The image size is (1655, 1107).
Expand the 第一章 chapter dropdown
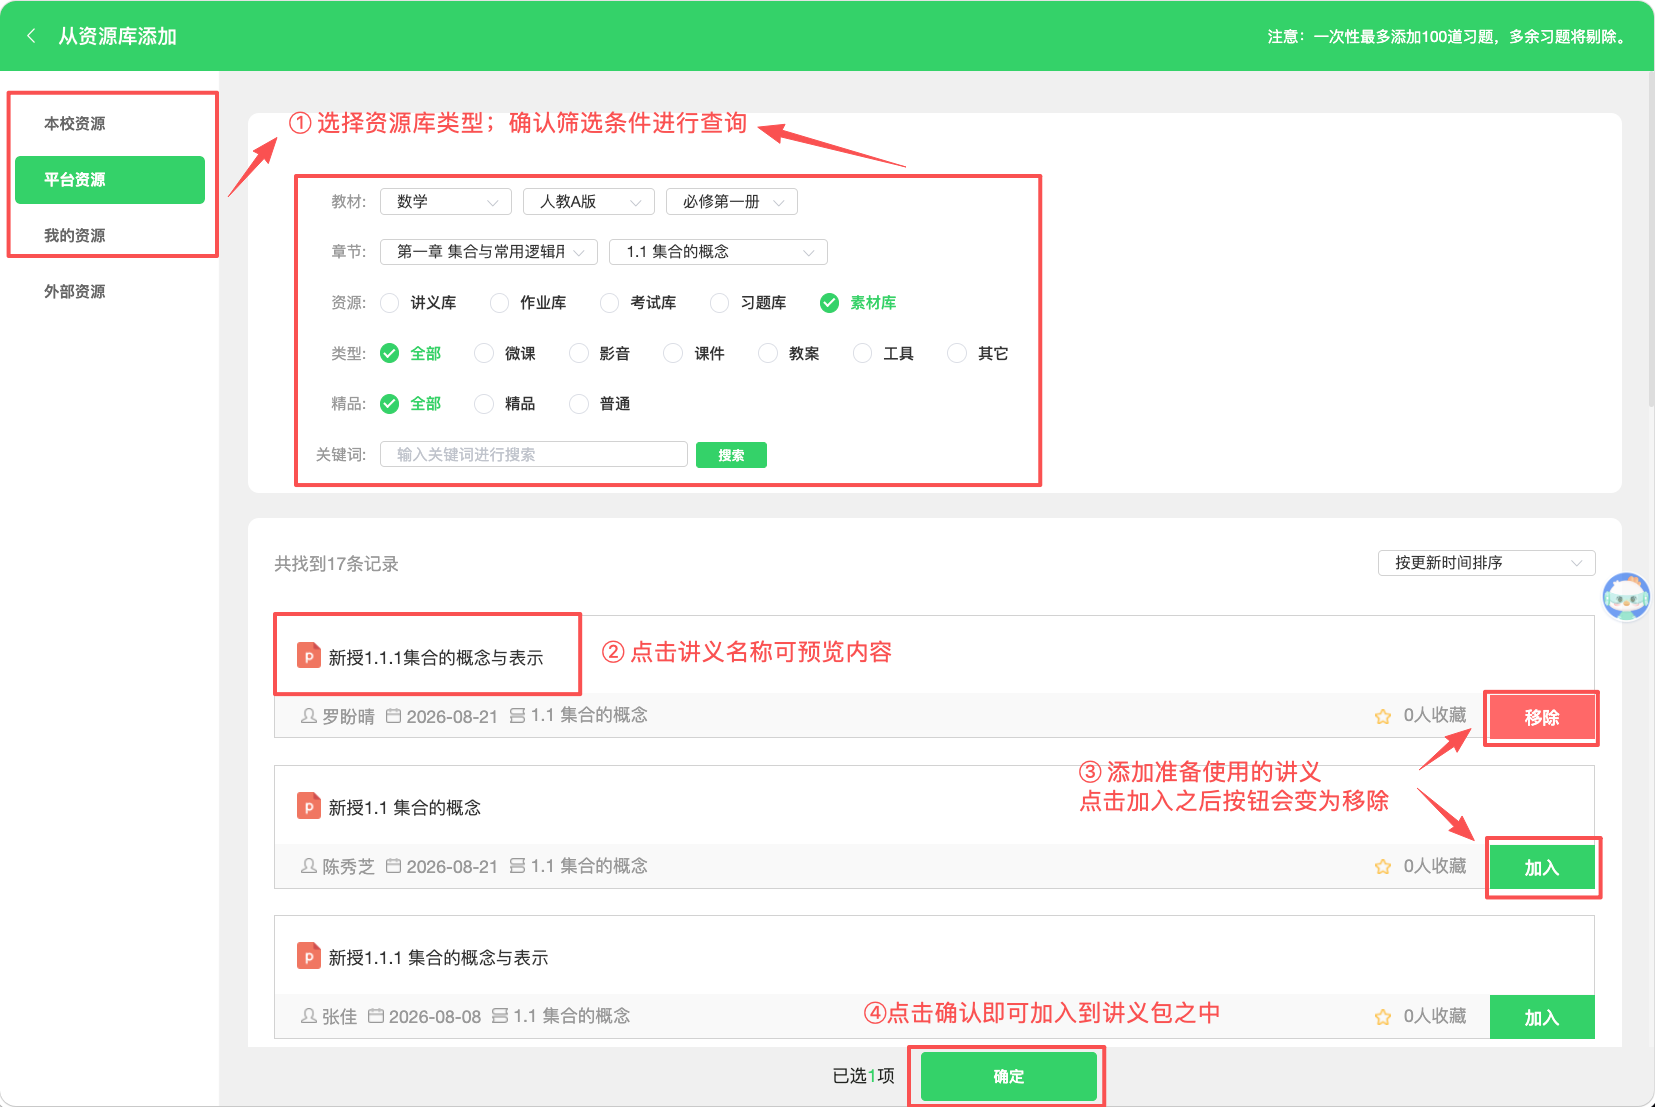point(489,251)
